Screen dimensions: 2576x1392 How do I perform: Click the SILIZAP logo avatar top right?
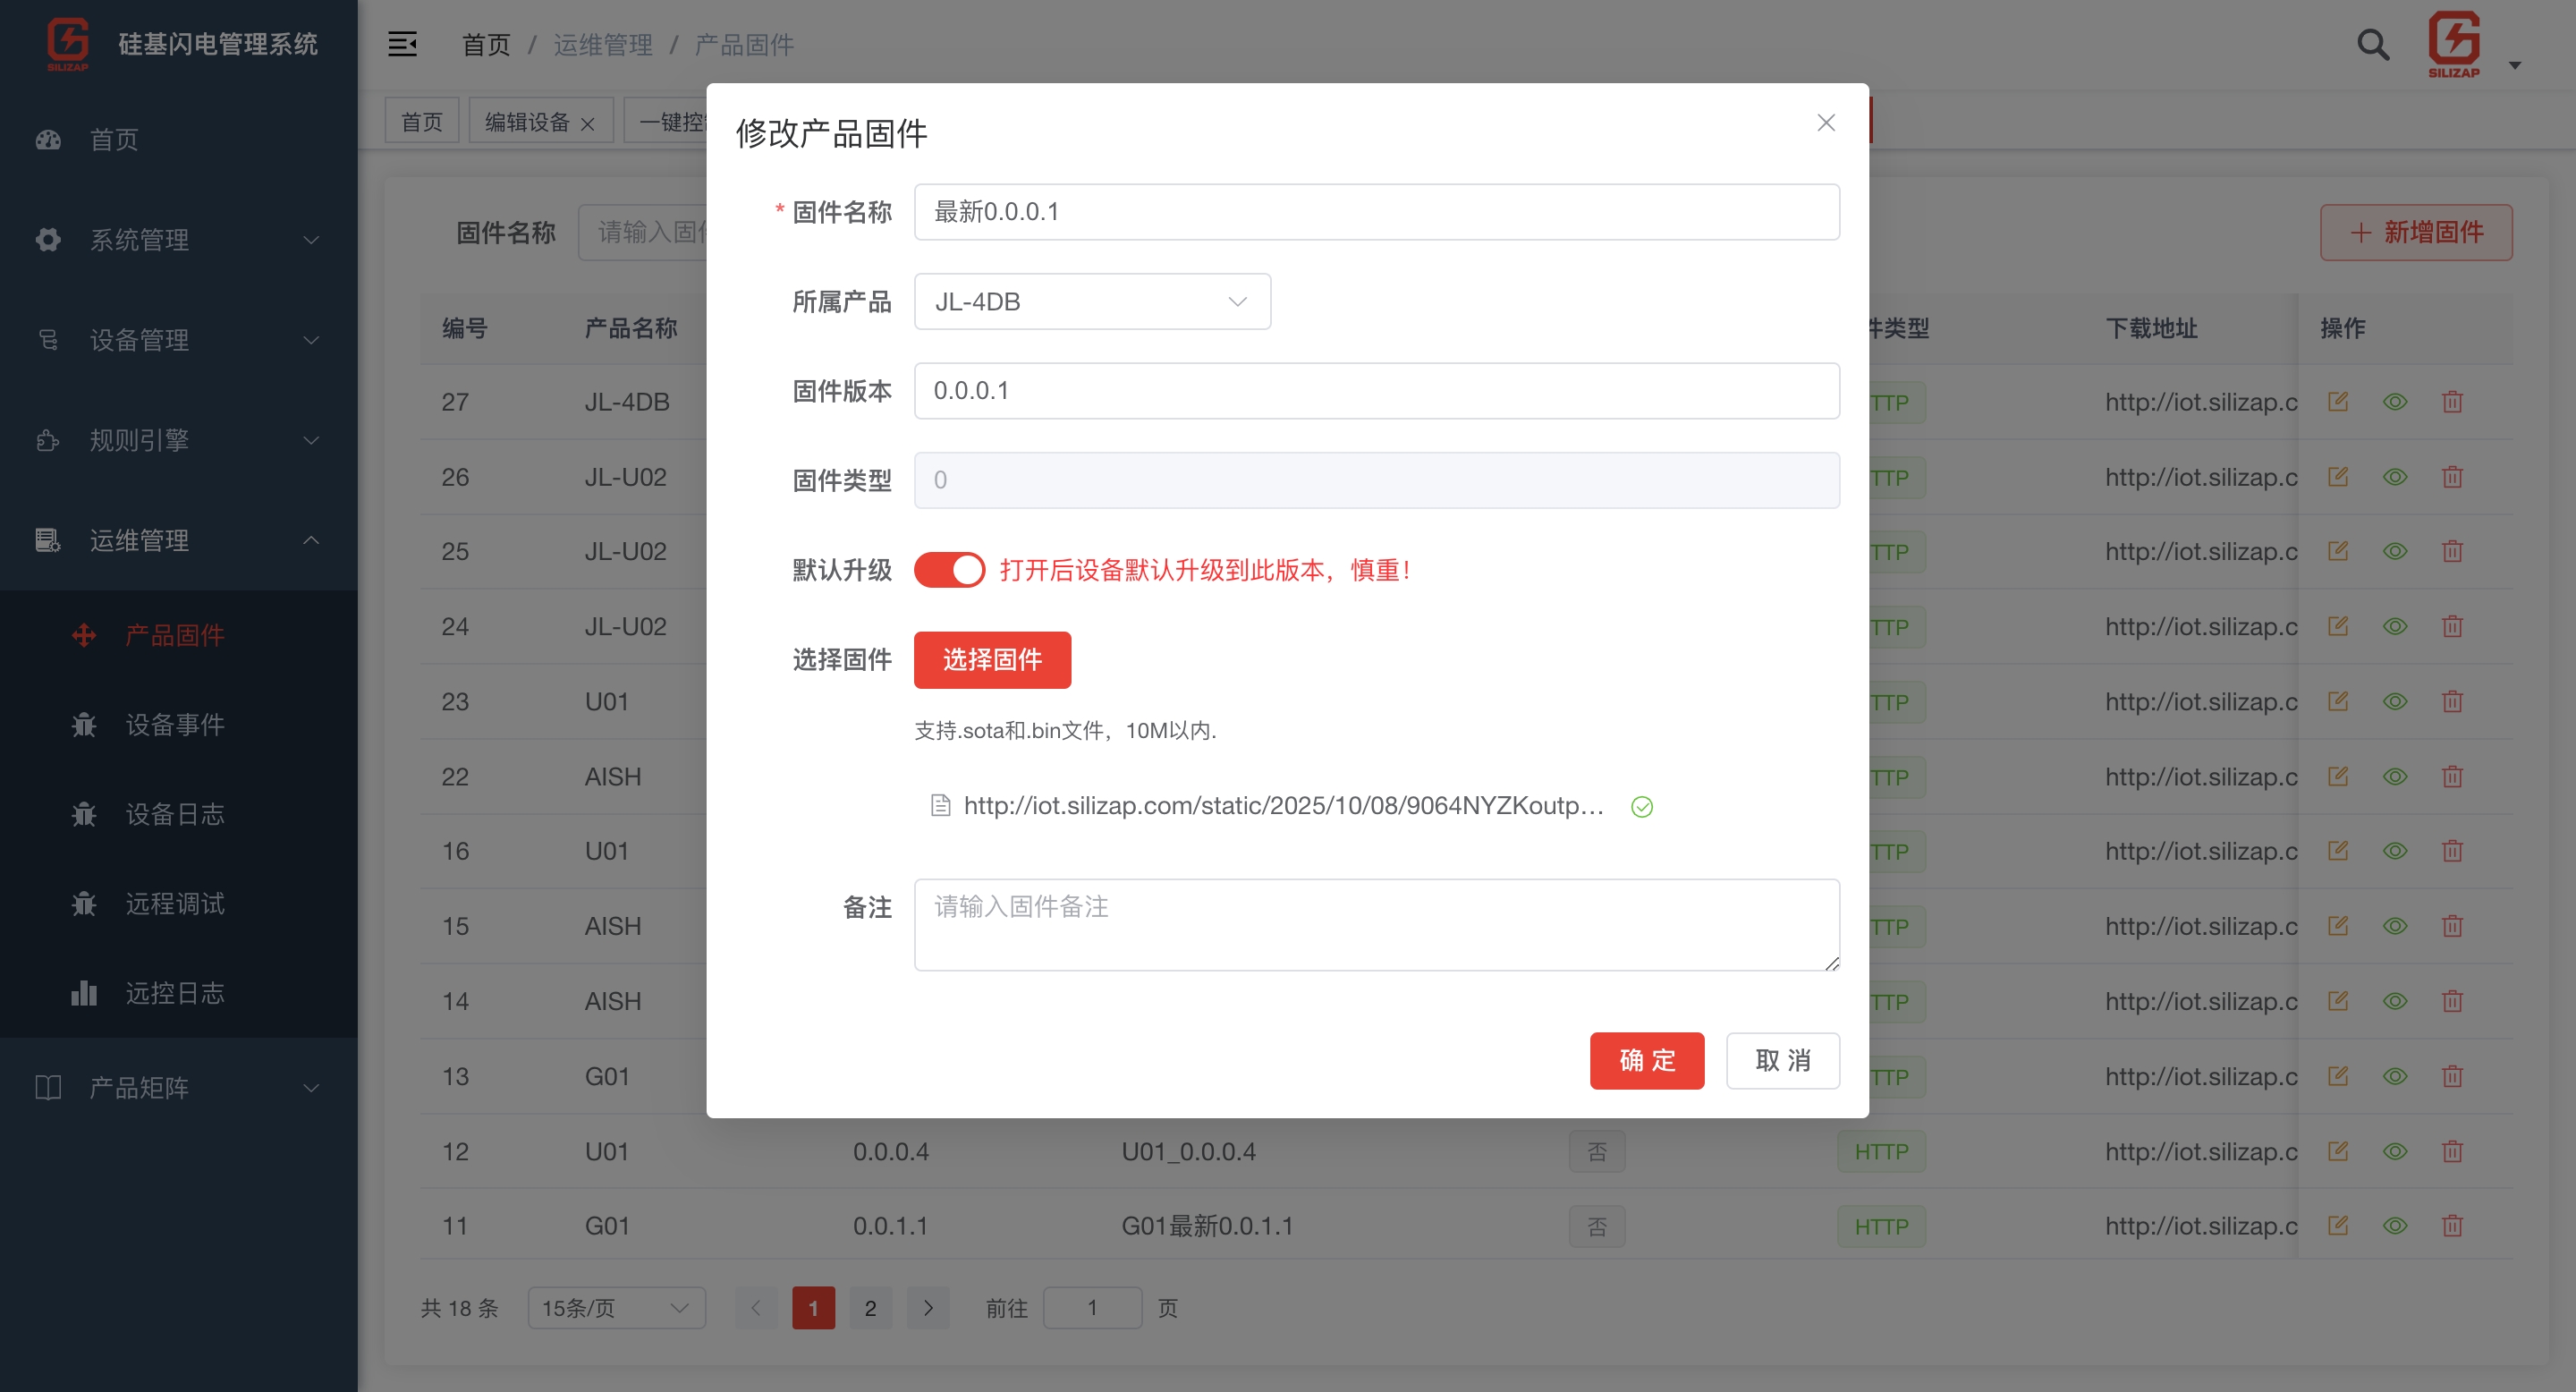tap(2455, 44)
